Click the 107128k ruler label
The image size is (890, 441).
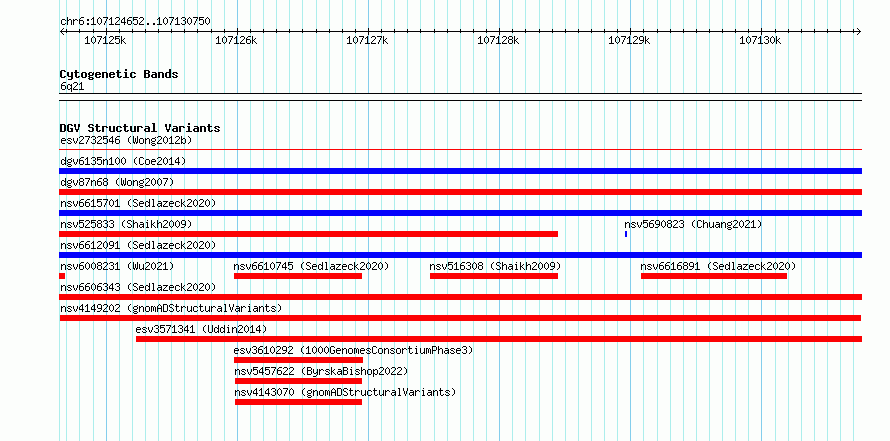498,40
